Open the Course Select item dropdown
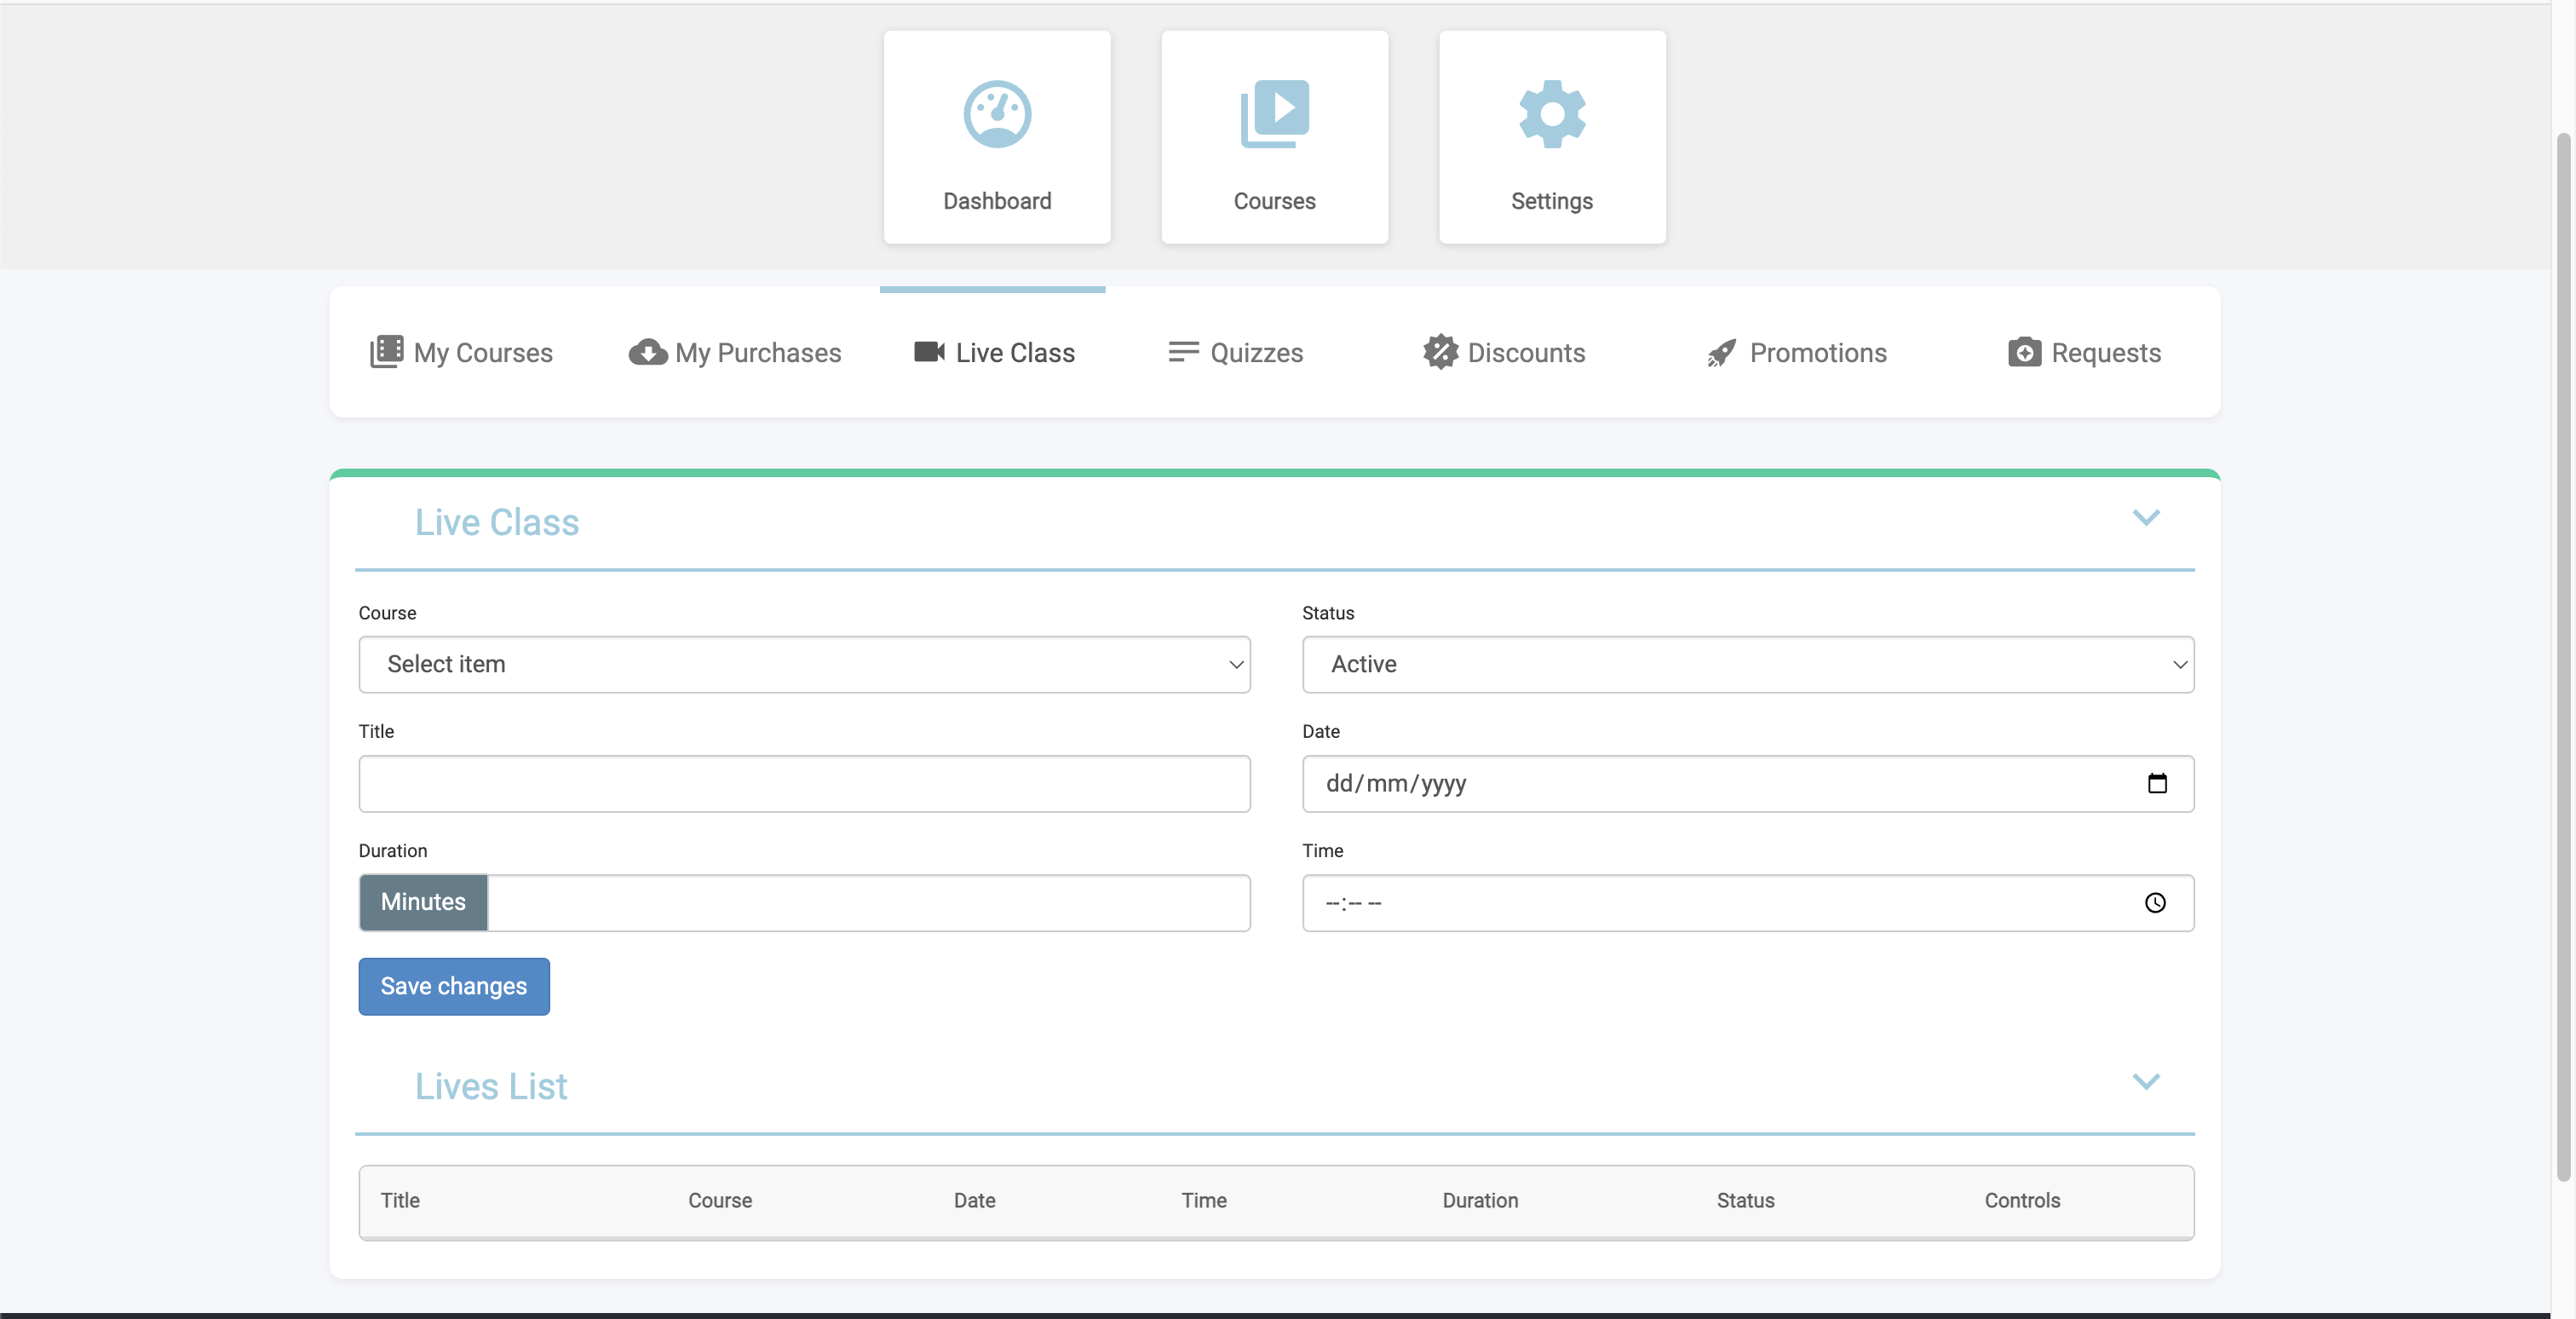The image size is (2576, 1319). pyautogui.click(x=804, y=664)
